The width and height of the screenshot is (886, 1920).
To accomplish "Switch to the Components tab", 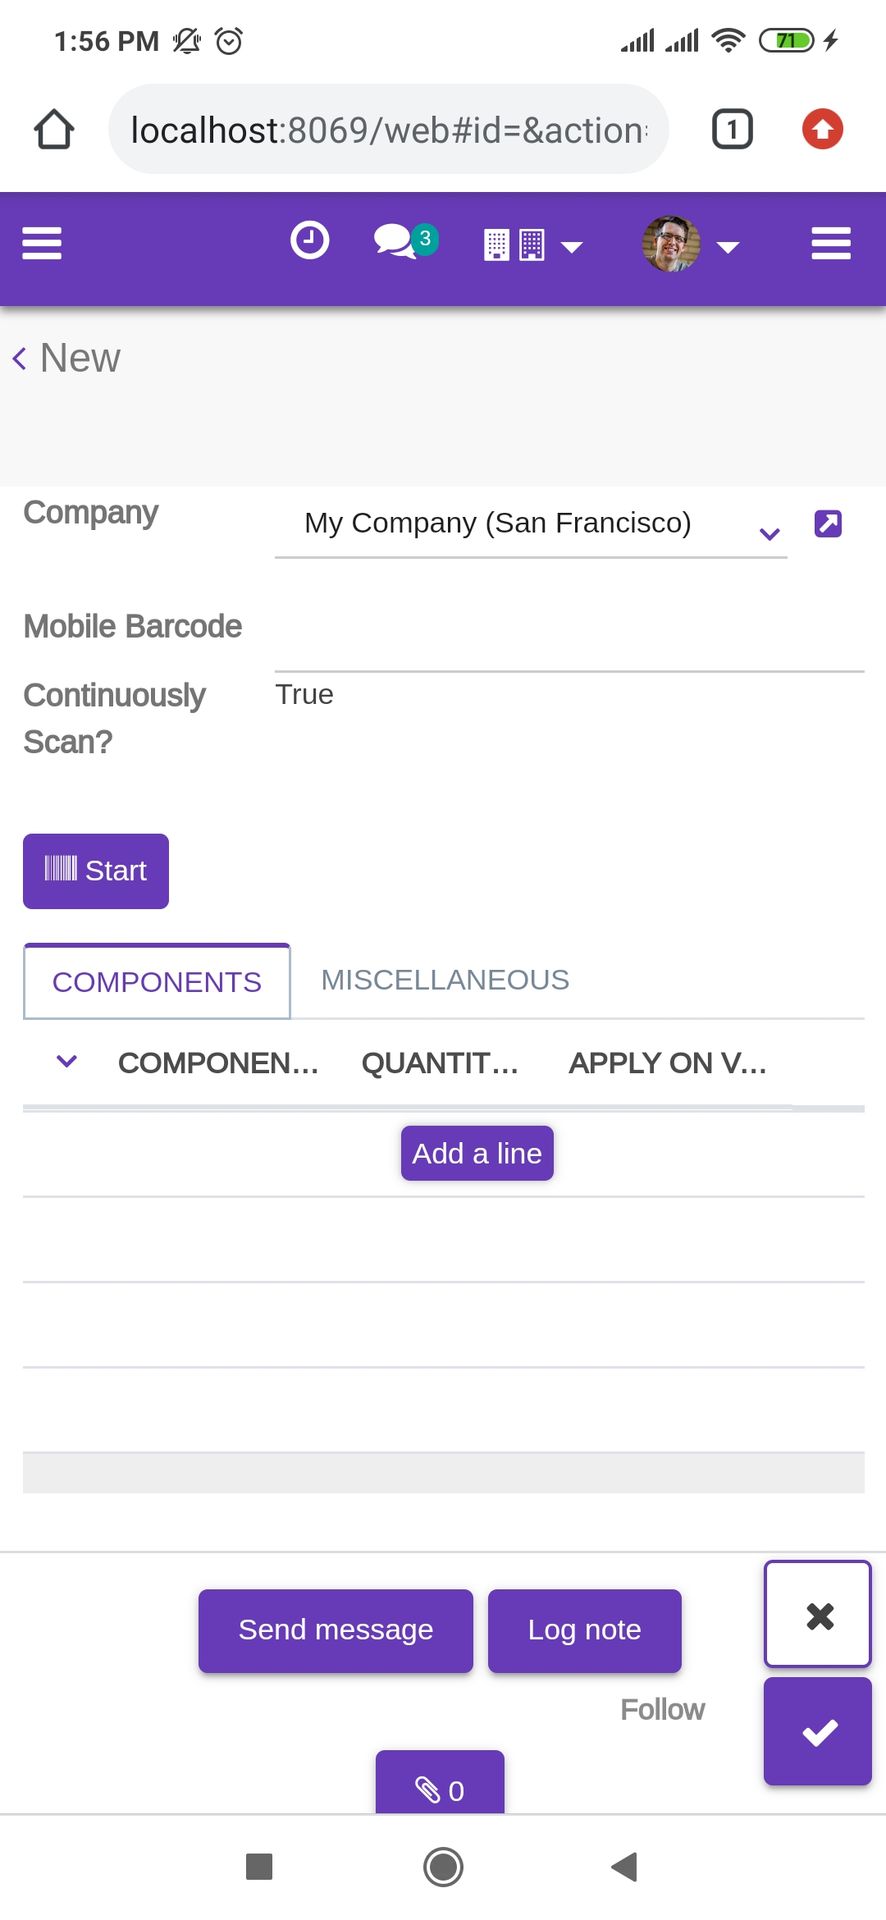I will click(157, 982).
